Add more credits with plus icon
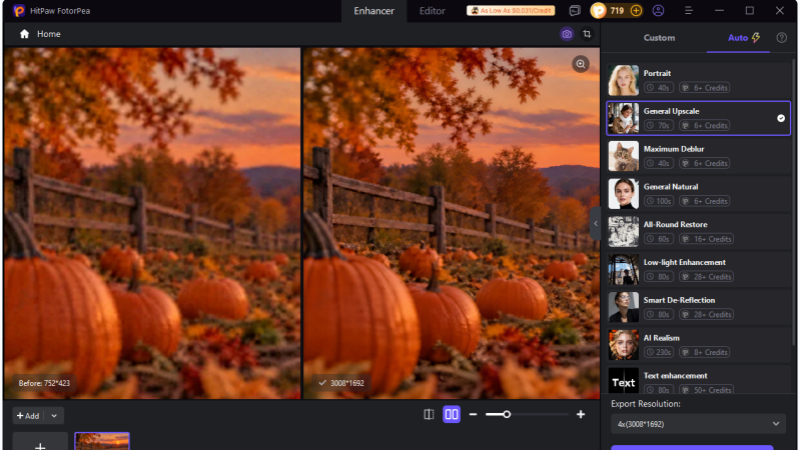This screenshot has width=800, height=450. [636, 11]
